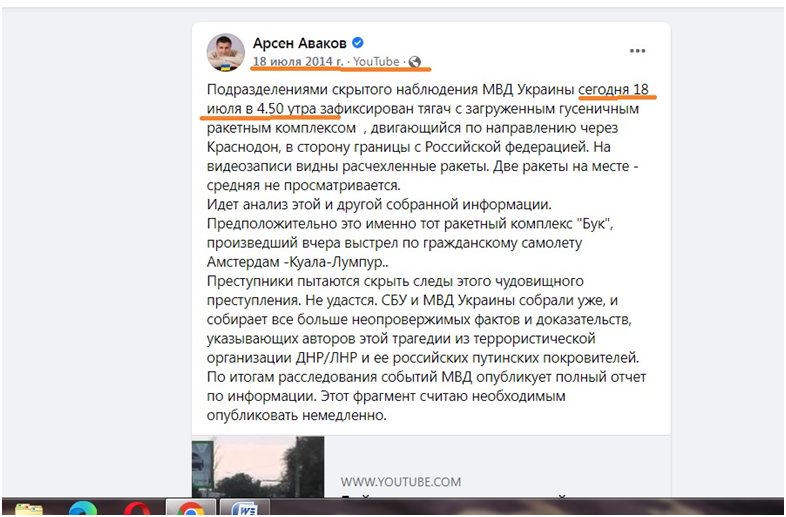
Task: Launch Microsoft Edge from the taskbar
Action: coord(83,508)
